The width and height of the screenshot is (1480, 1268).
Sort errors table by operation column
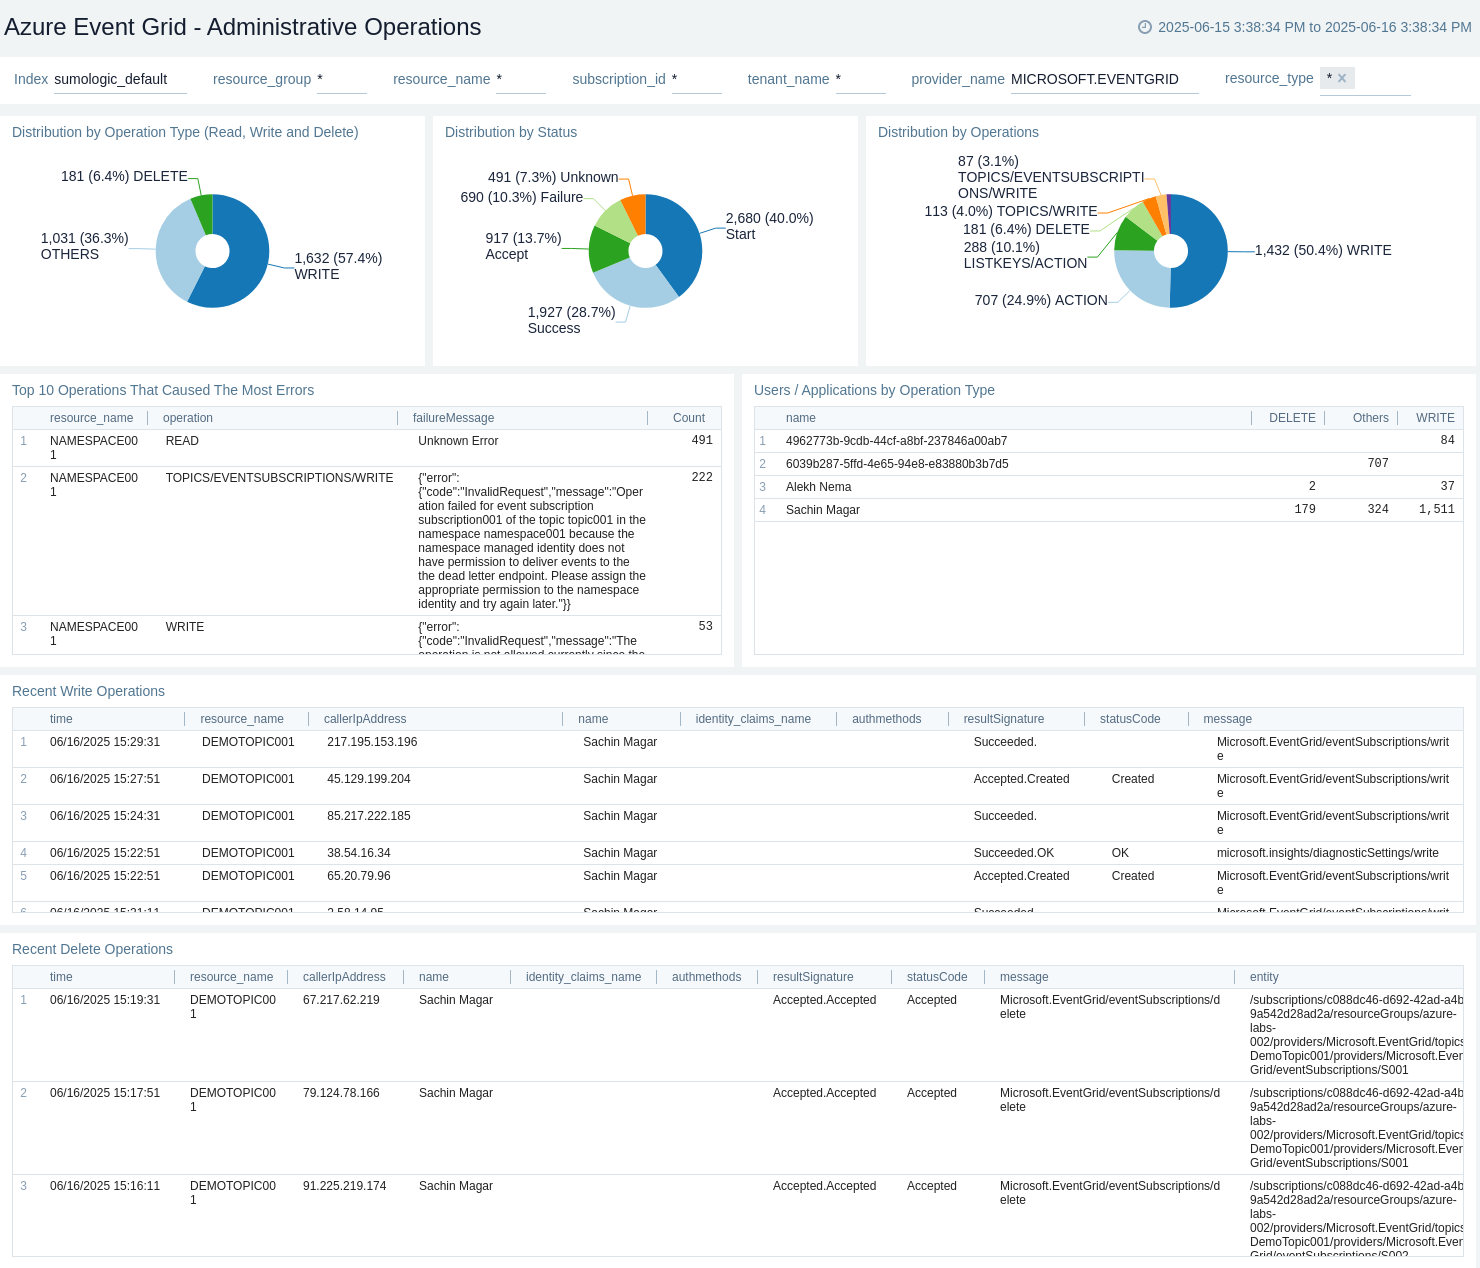pyautogui.click(x=188, y=418)
